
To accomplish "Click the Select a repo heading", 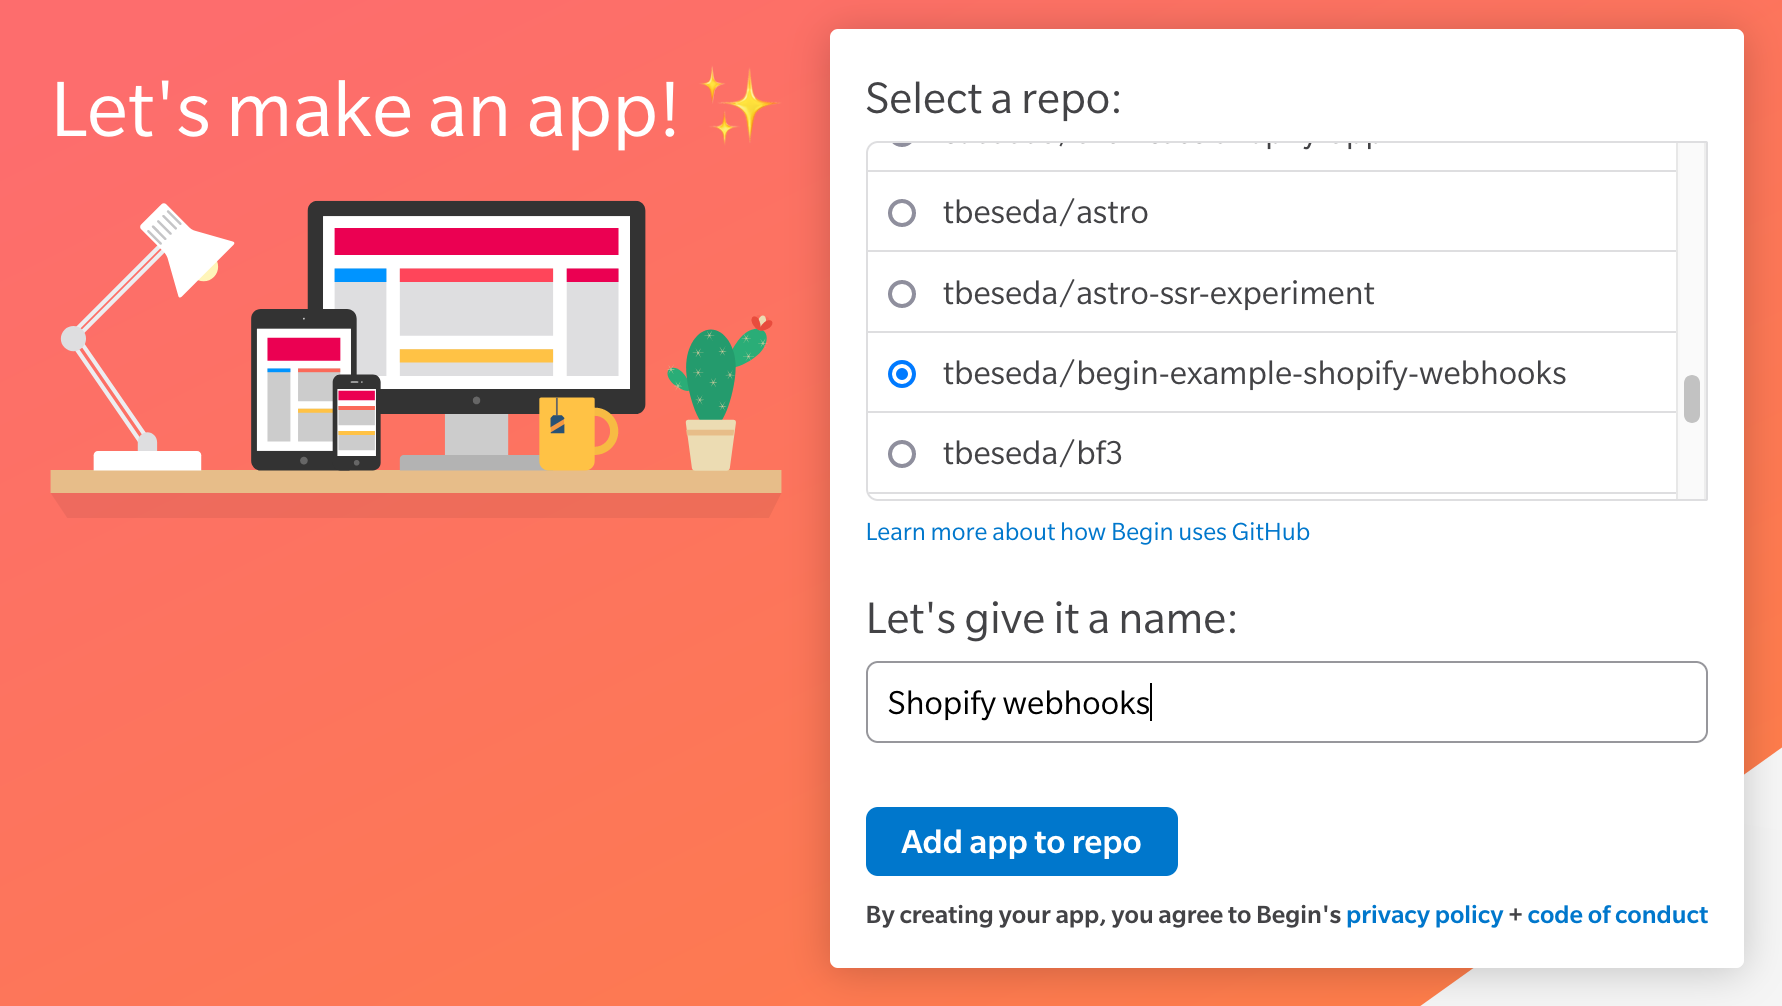I will 993,99.
